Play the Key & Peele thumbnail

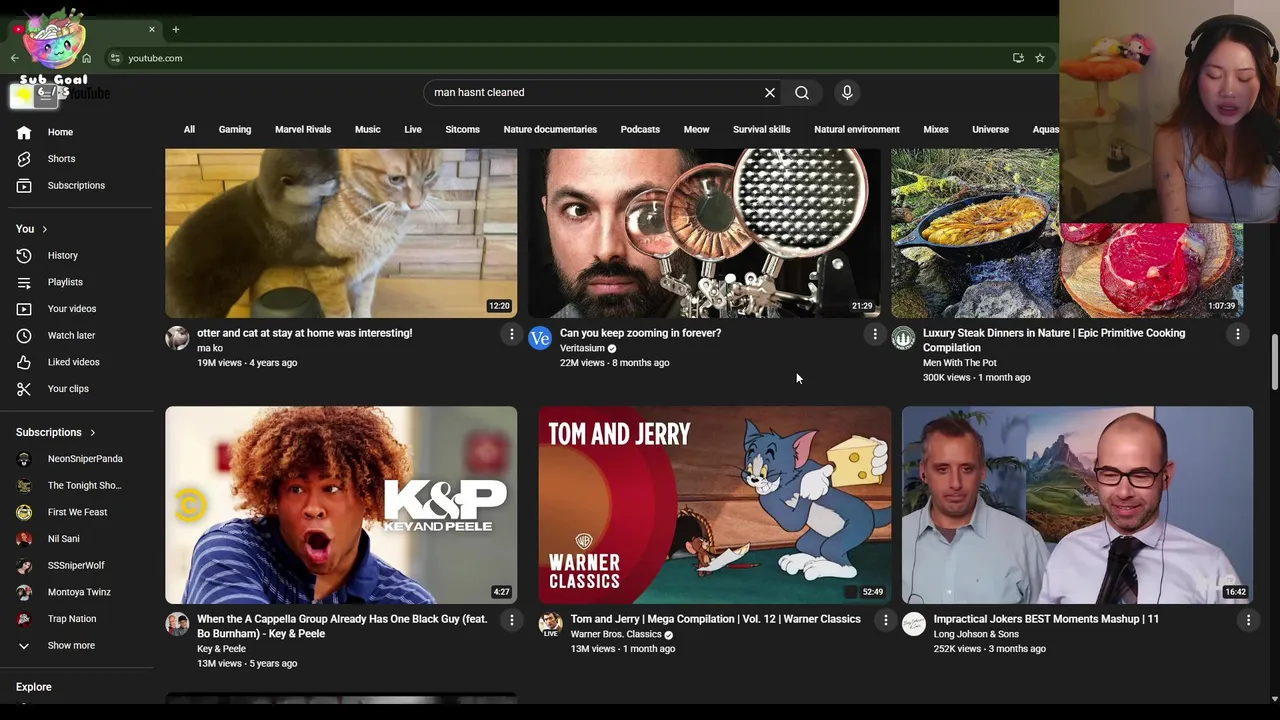[341, 505]
